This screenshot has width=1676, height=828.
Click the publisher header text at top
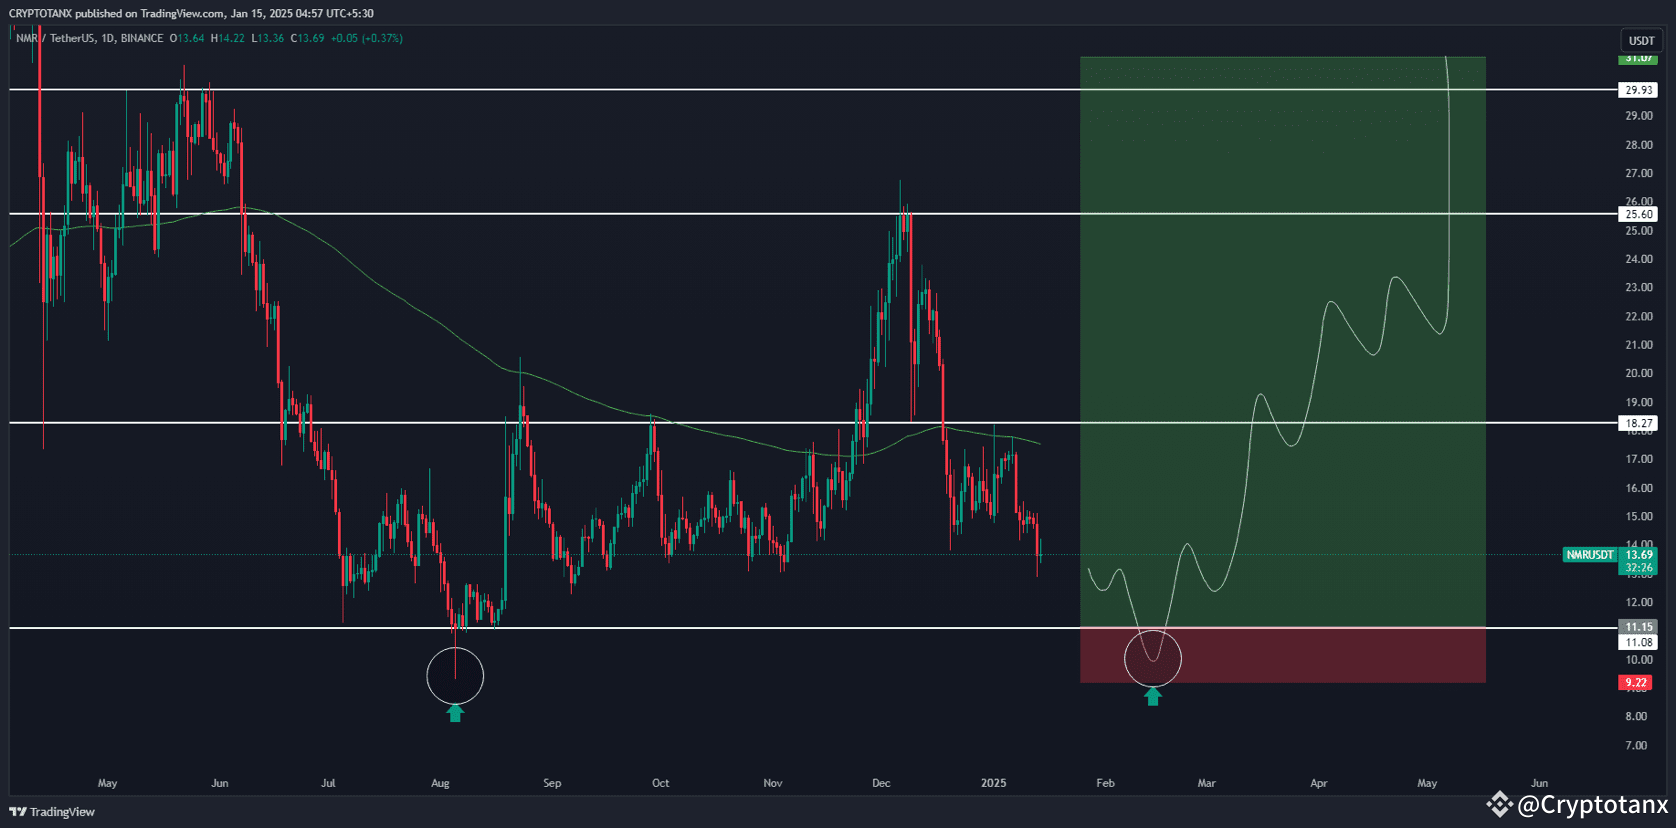pos(191,13)
